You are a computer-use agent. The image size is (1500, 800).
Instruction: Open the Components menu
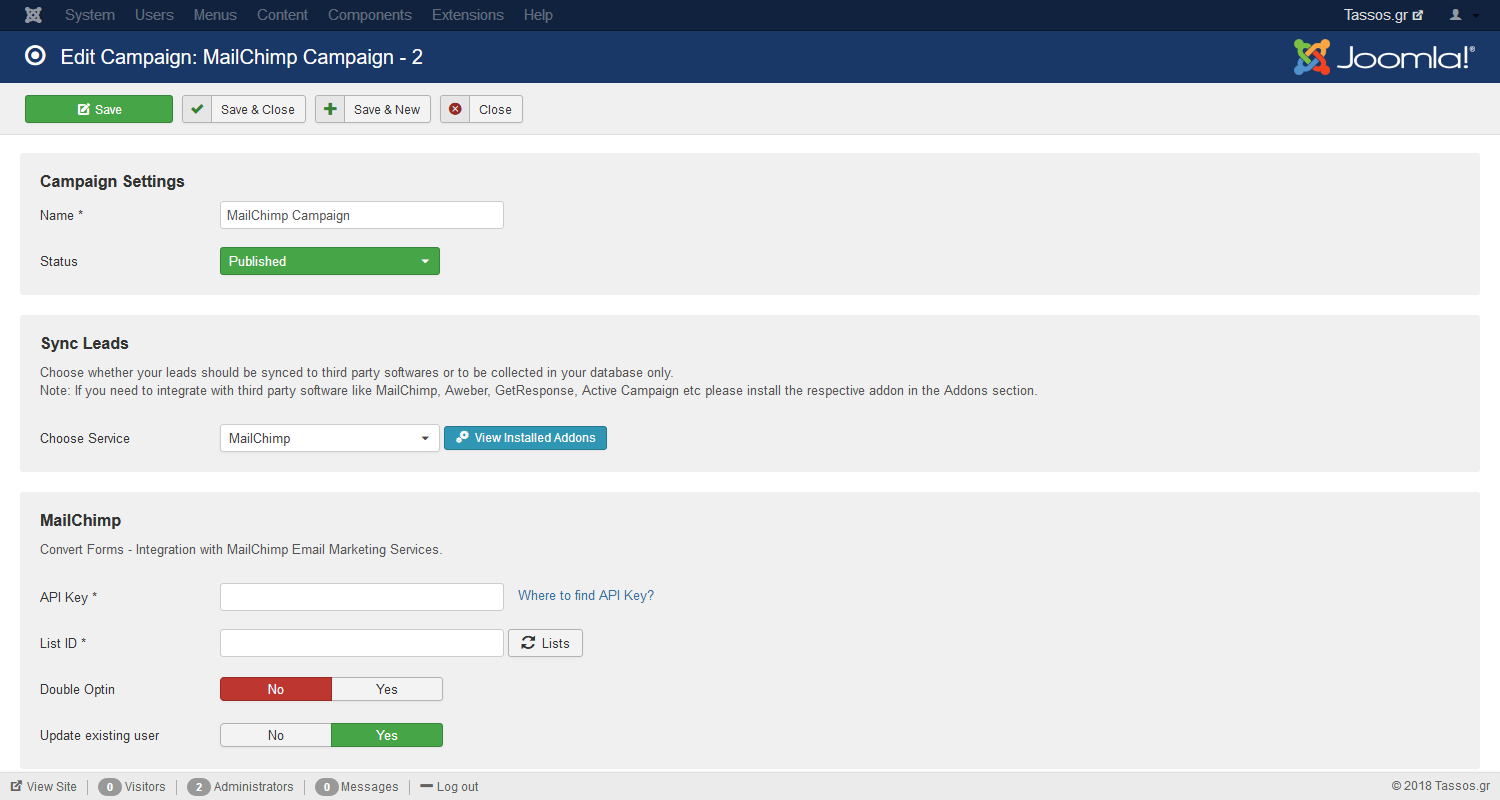(370, 15)
